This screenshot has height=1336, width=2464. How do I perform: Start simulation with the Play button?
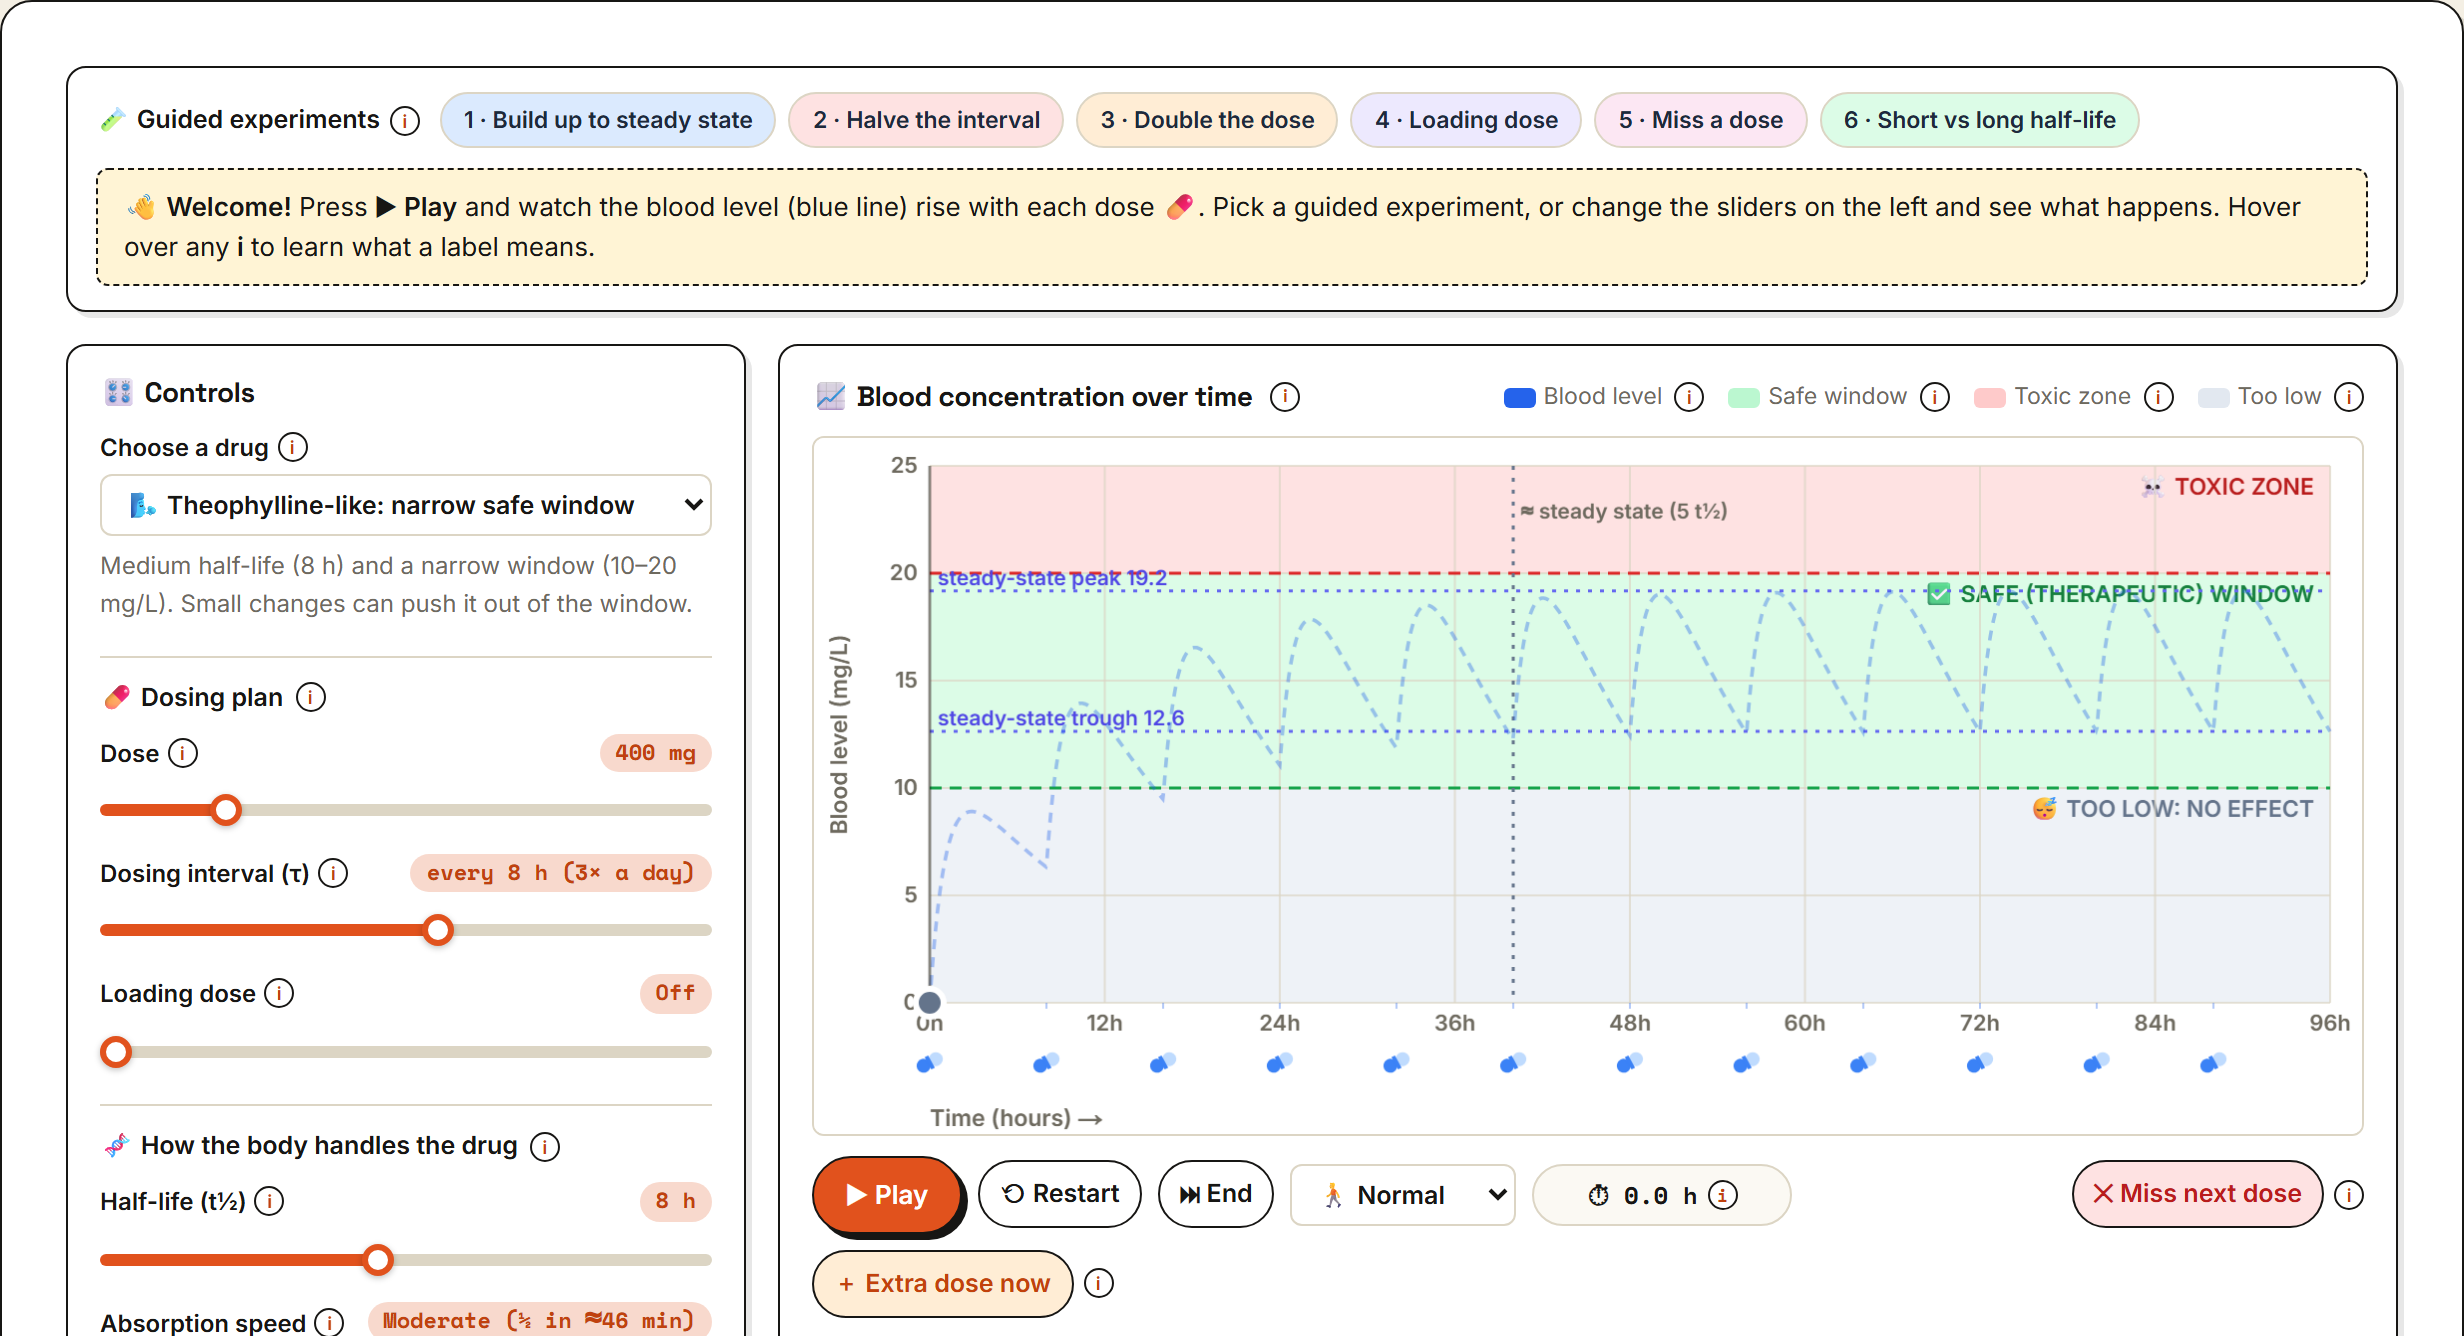point(887,1194)
